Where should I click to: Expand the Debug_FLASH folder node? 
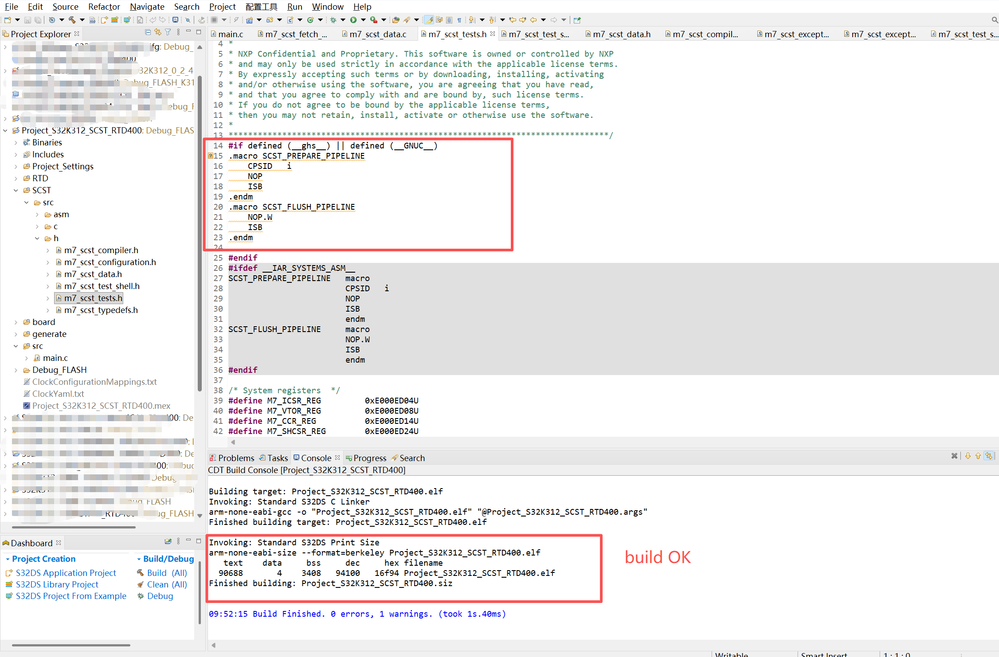click(x=16, y=370)
